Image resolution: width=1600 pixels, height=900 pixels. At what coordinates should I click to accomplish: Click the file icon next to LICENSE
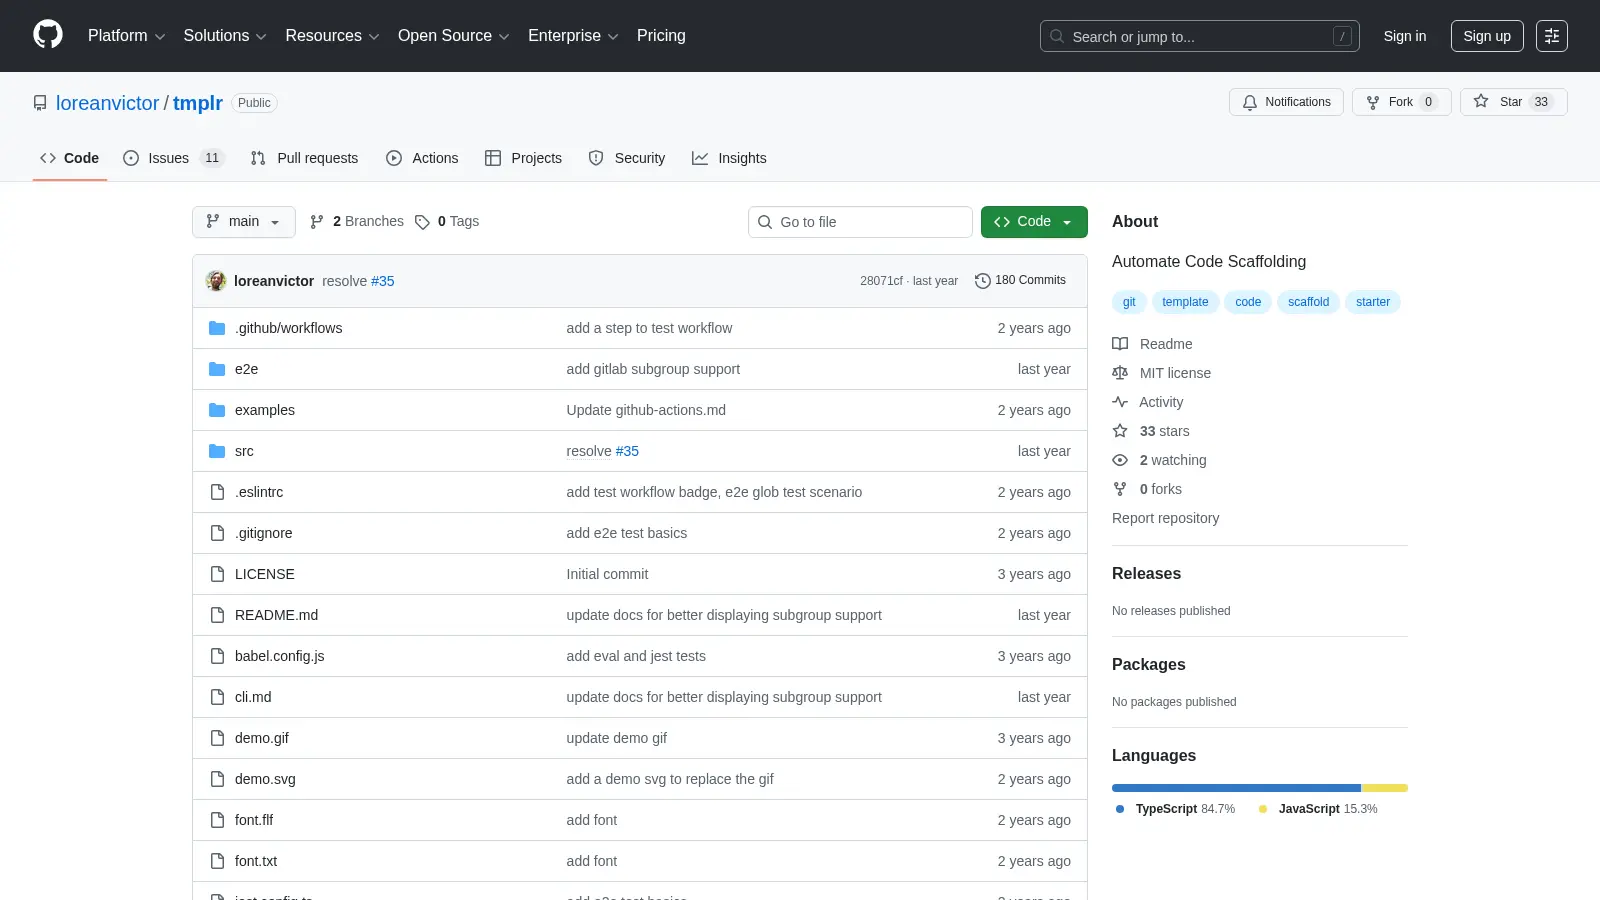217,574
